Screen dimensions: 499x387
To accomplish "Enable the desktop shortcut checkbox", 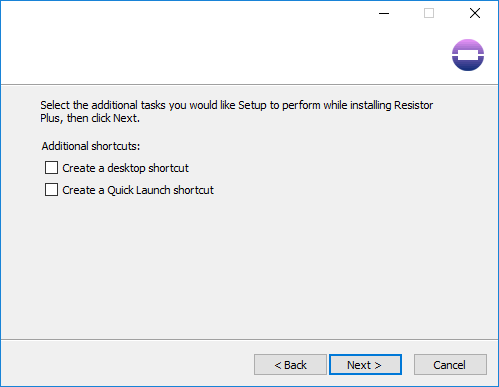I will (51, 168).
